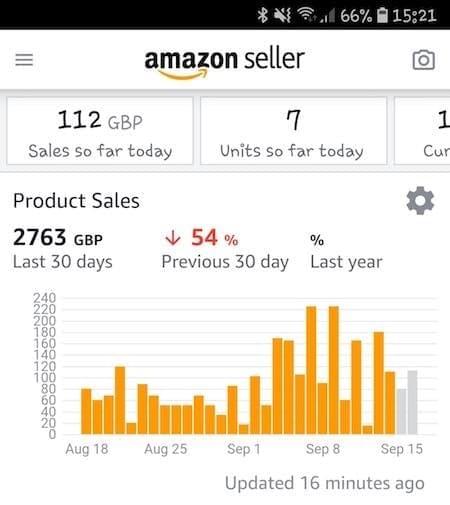Open Product Sales settings gear
450x505 pixels.
pyautogui.click(x=420, y=201)
